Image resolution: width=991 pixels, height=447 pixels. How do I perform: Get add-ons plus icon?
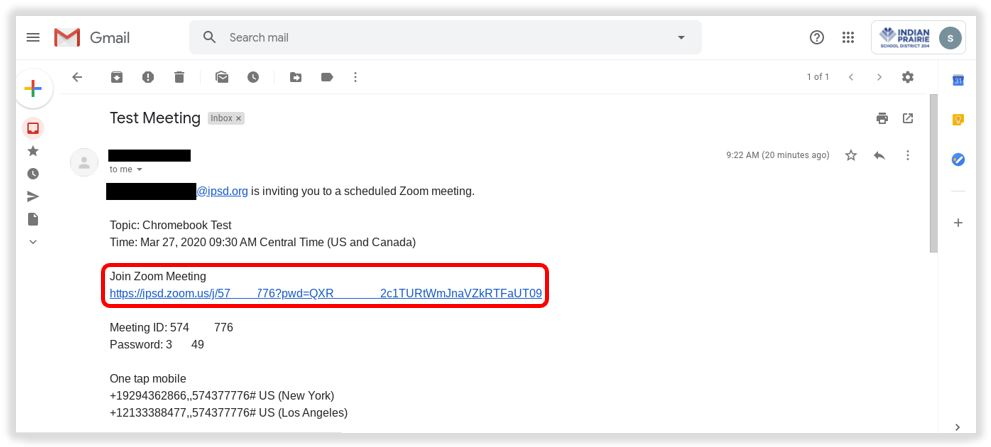(x=958, y=223)
